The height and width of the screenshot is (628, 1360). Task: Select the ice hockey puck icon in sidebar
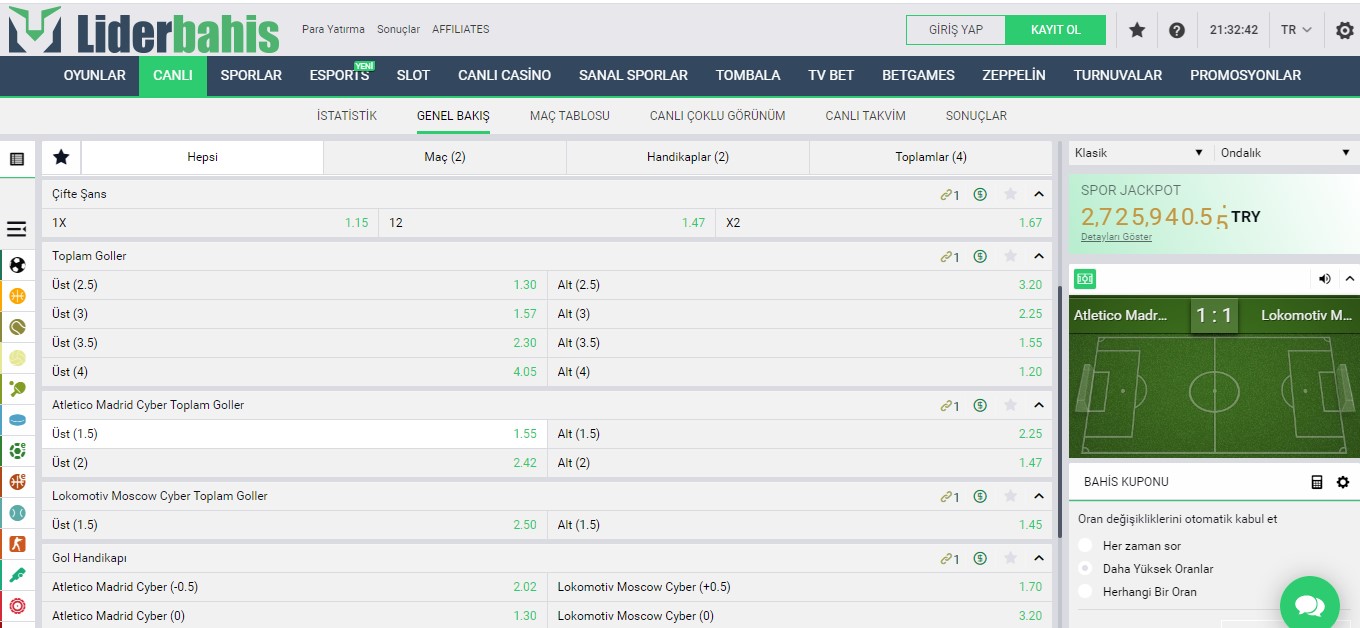17,420
